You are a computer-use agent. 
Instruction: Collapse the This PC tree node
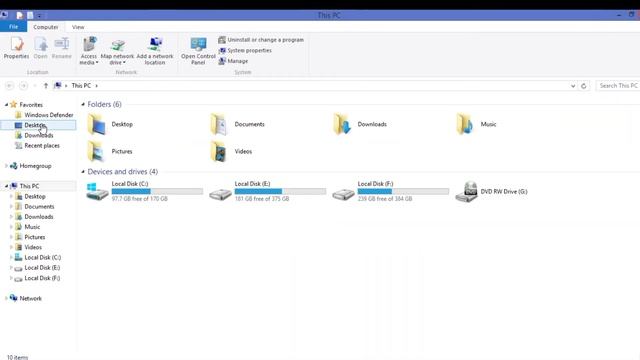coord(7,186)
